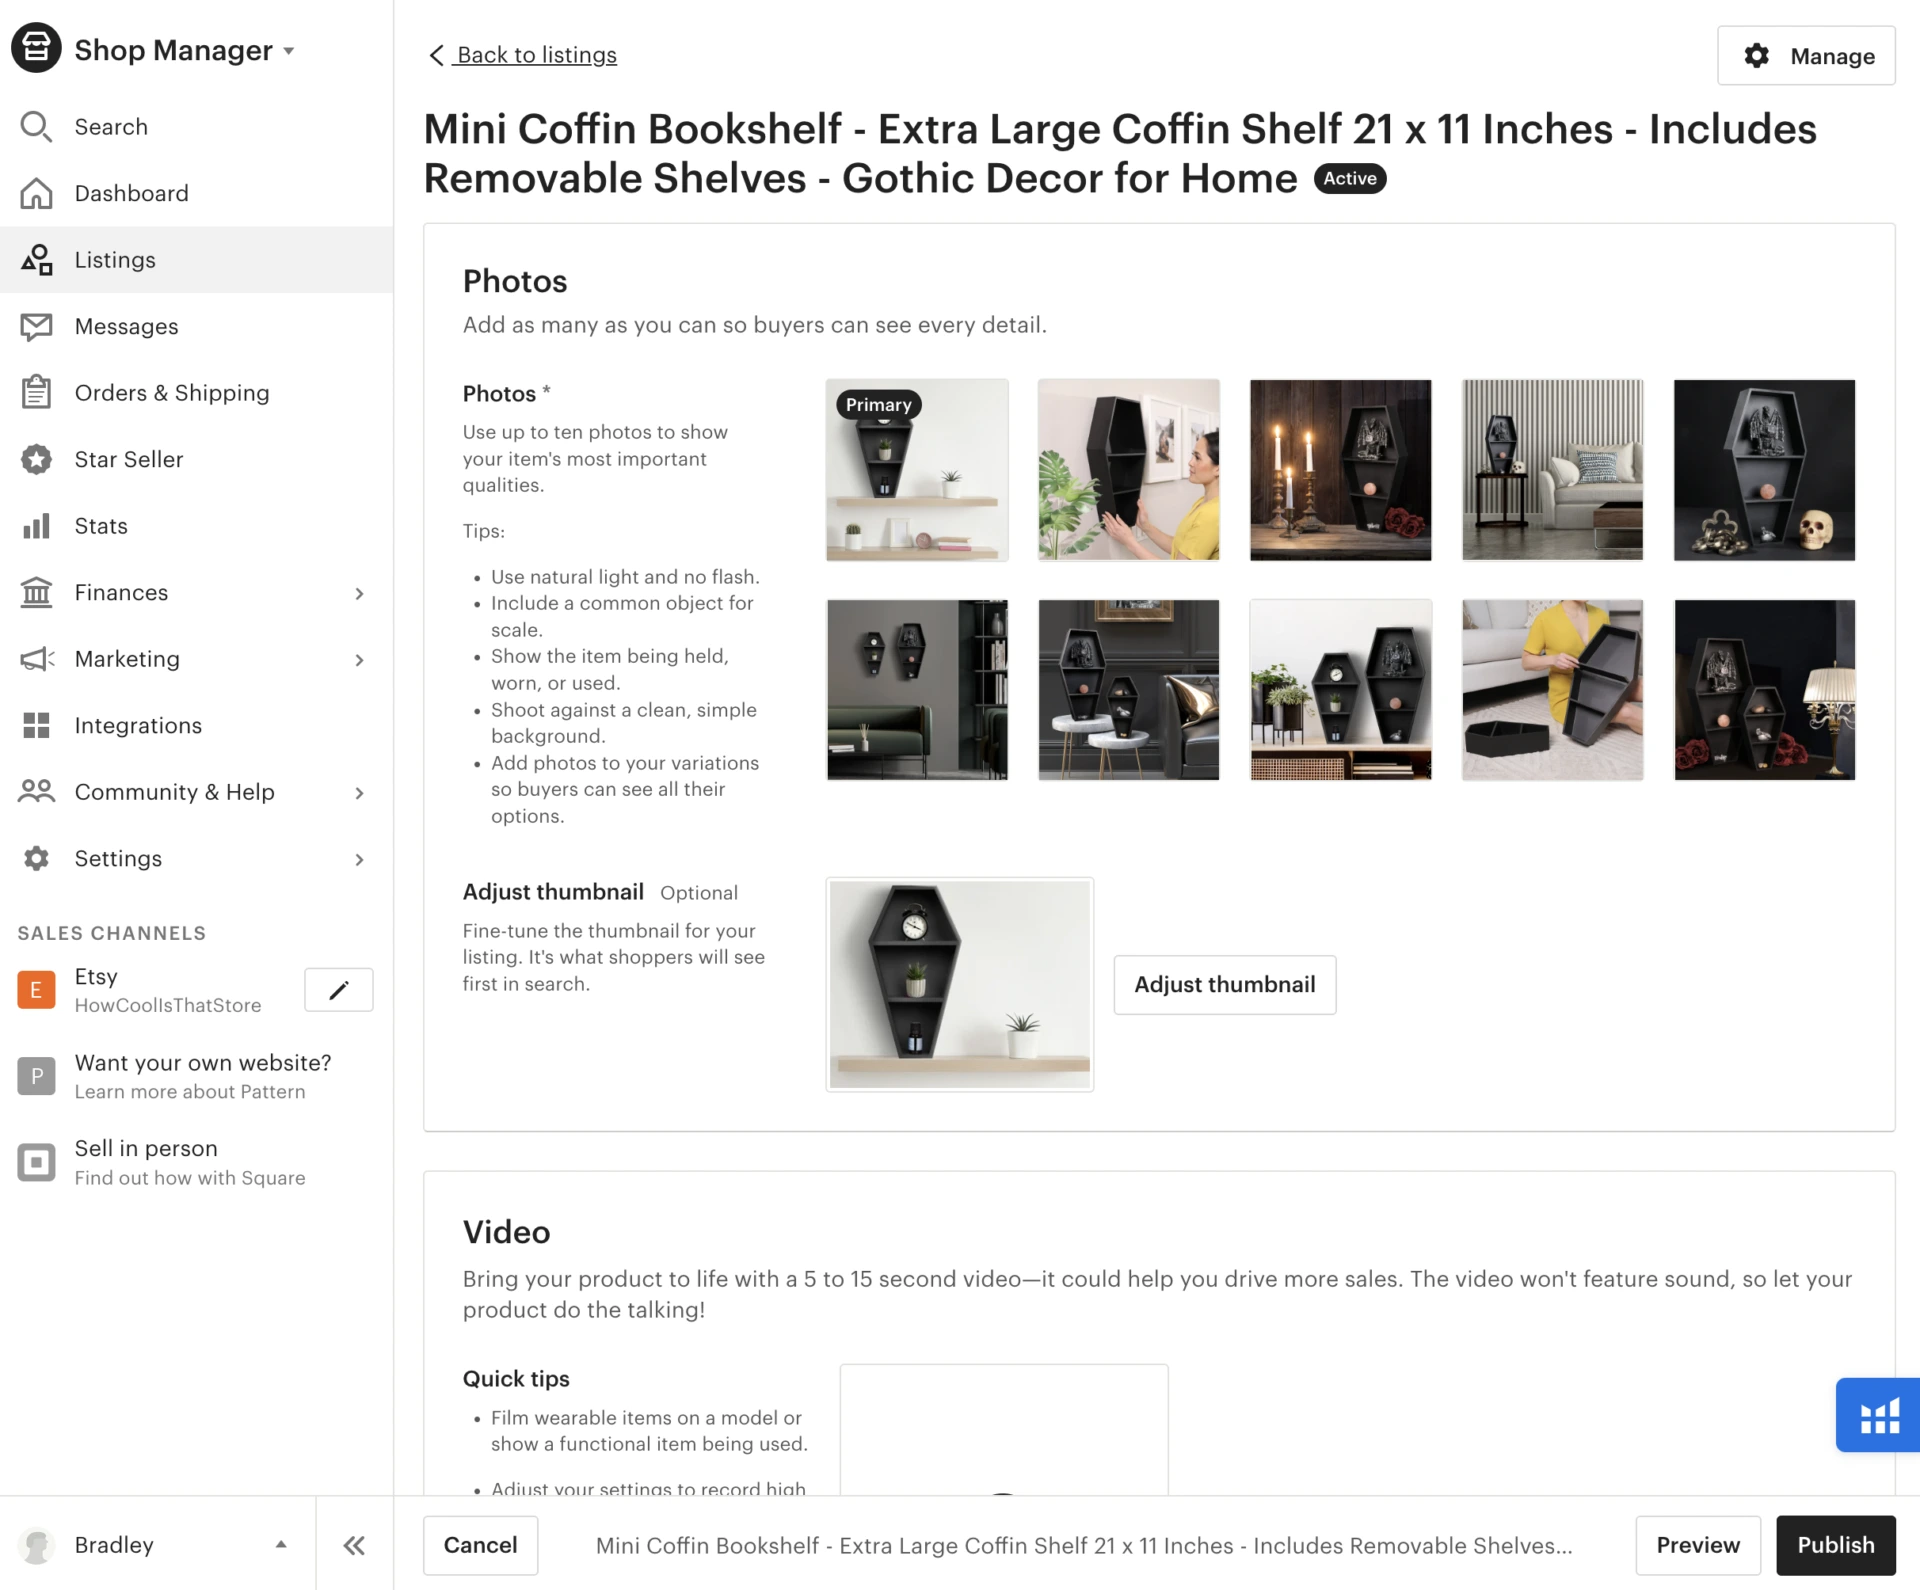Expand the Marketing submenu chevron

tap(360, 659)
